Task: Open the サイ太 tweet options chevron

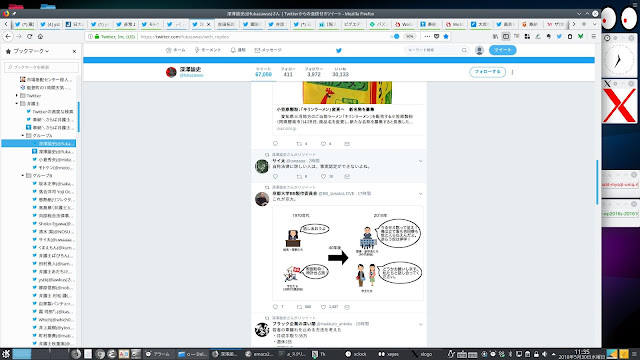Action: pos(420,161)
